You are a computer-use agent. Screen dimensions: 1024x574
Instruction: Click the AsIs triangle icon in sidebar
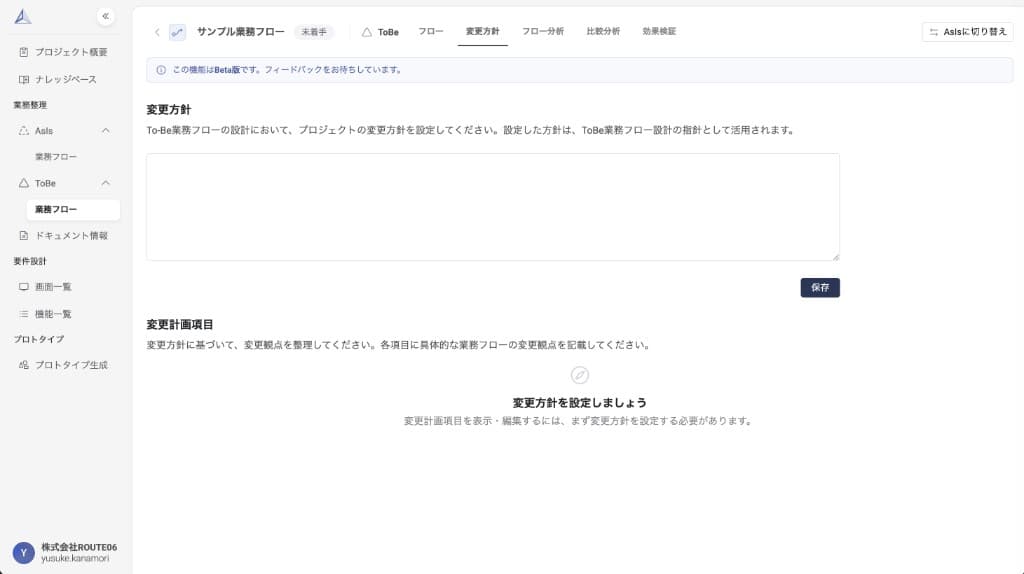pyautogui.click(x=24, y=131)
